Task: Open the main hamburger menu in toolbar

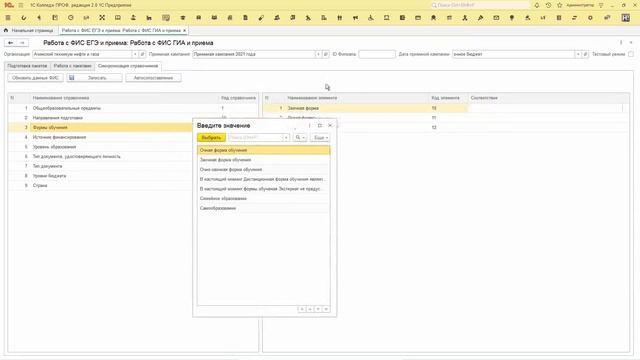Action: coord(8,18)
